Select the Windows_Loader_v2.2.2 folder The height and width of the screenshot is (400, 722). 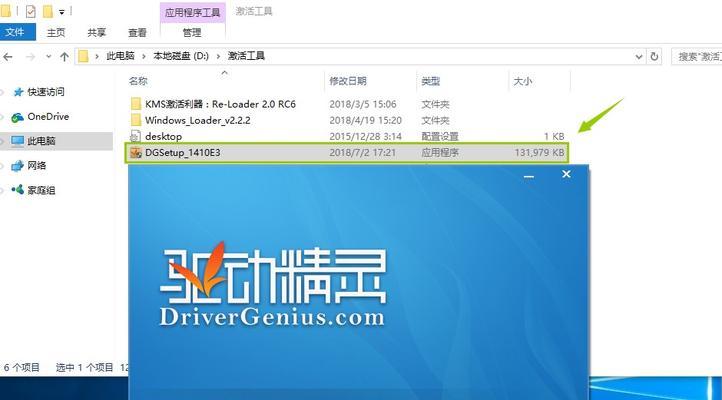[x=198, y=120]
